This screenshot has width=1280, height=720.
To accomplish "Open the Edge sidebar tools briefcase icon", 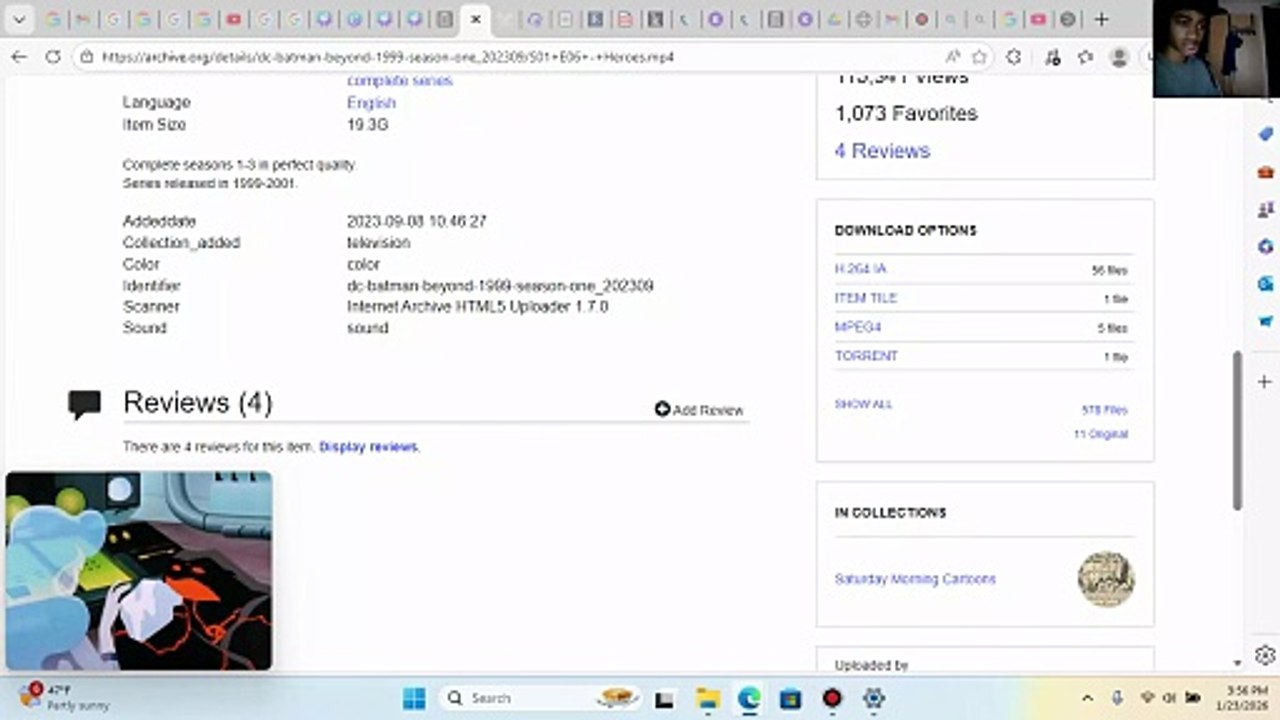I will pos(1265,172).
